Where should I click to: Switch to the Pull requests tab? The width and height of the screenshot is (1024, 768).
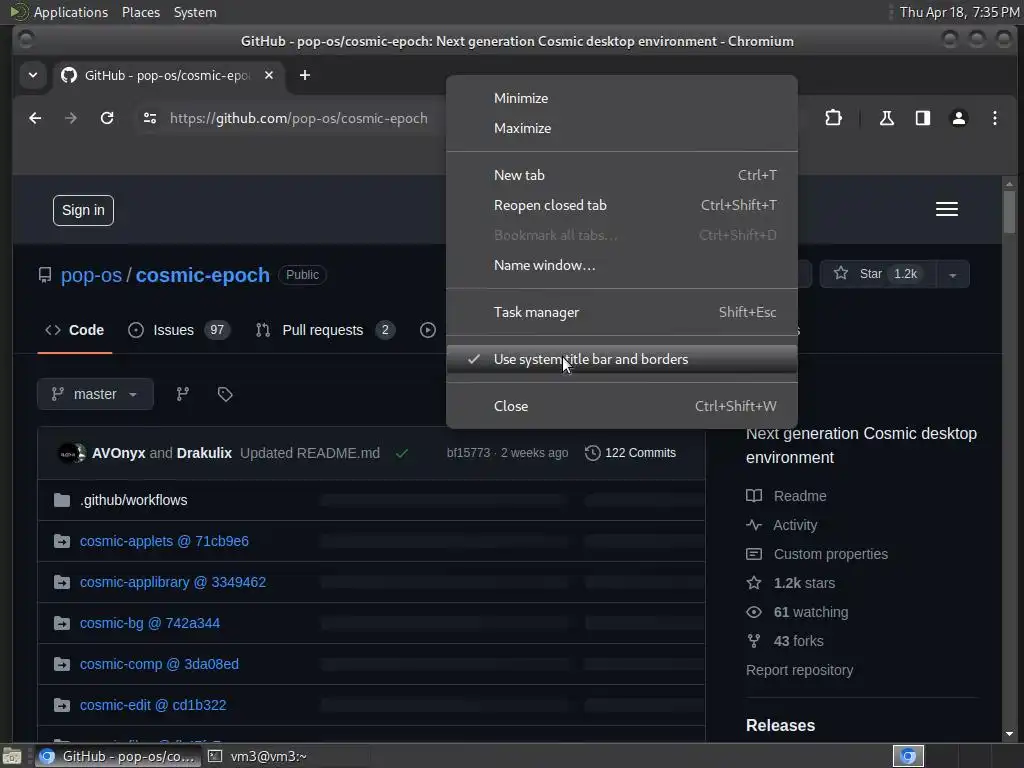(x=325, y=330)
